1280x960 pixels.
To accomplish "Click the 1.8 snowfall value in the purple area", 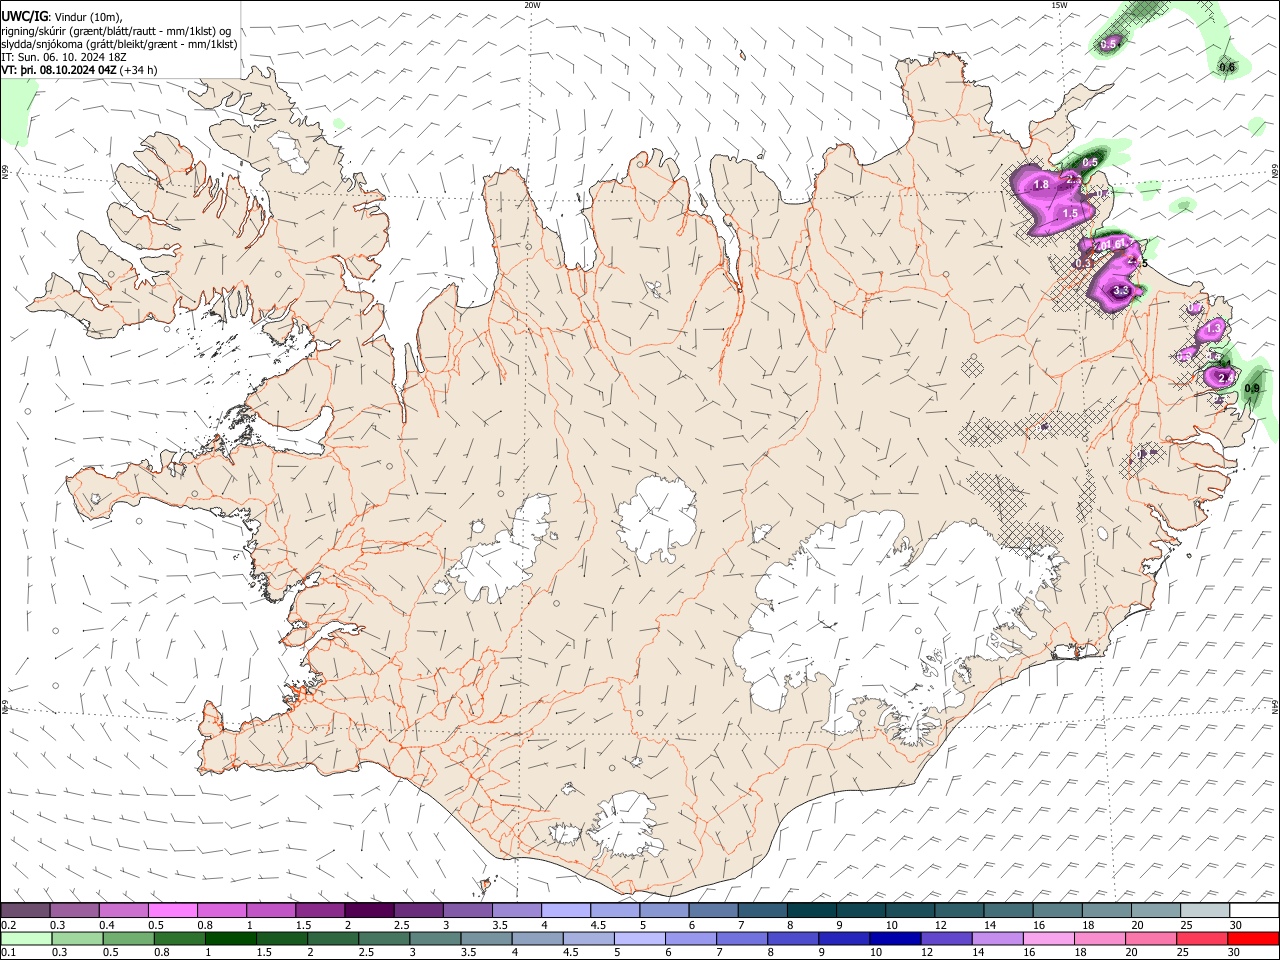I will (x=1041, y=185).
